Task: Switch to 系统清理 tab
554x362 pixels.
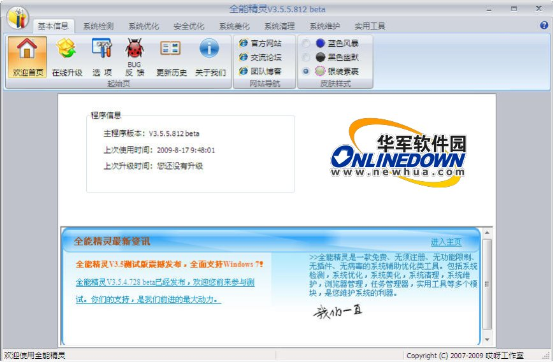Action: tap(279, 26)
